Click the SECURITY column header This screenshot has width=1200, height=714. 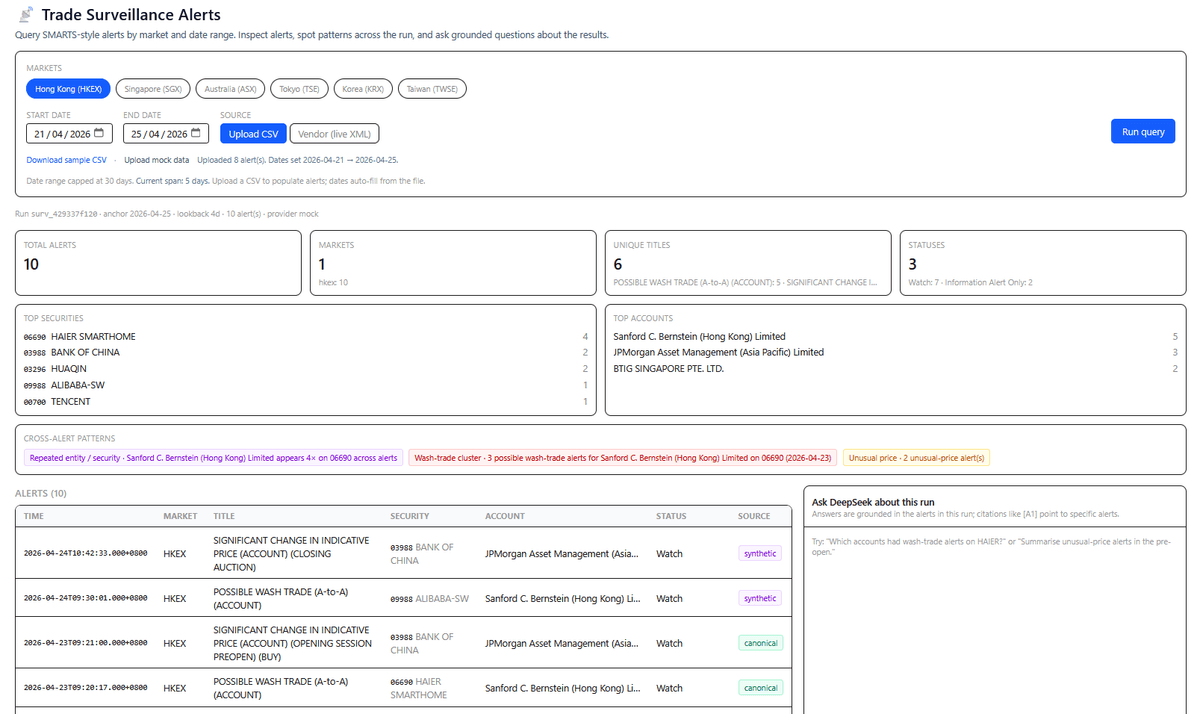[x=409, y=516]
